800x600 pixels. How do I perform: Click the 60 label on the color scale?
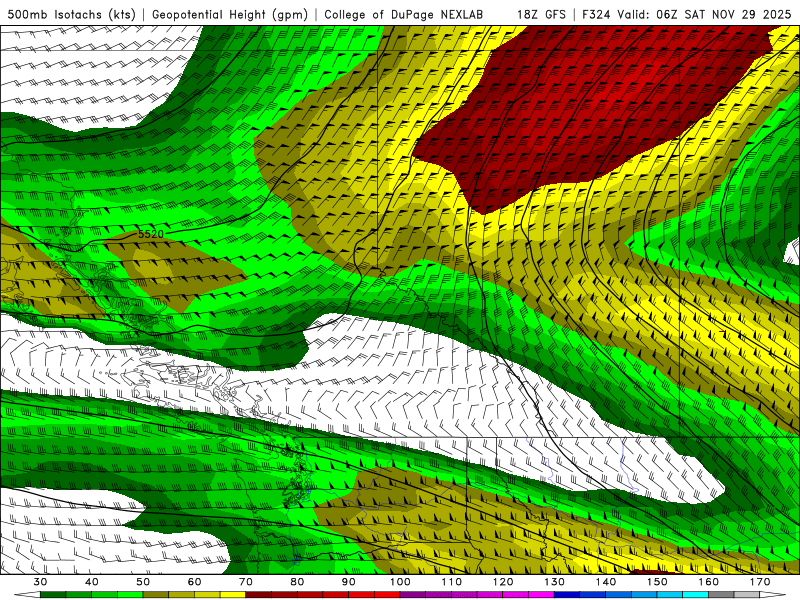coord(194,582)
